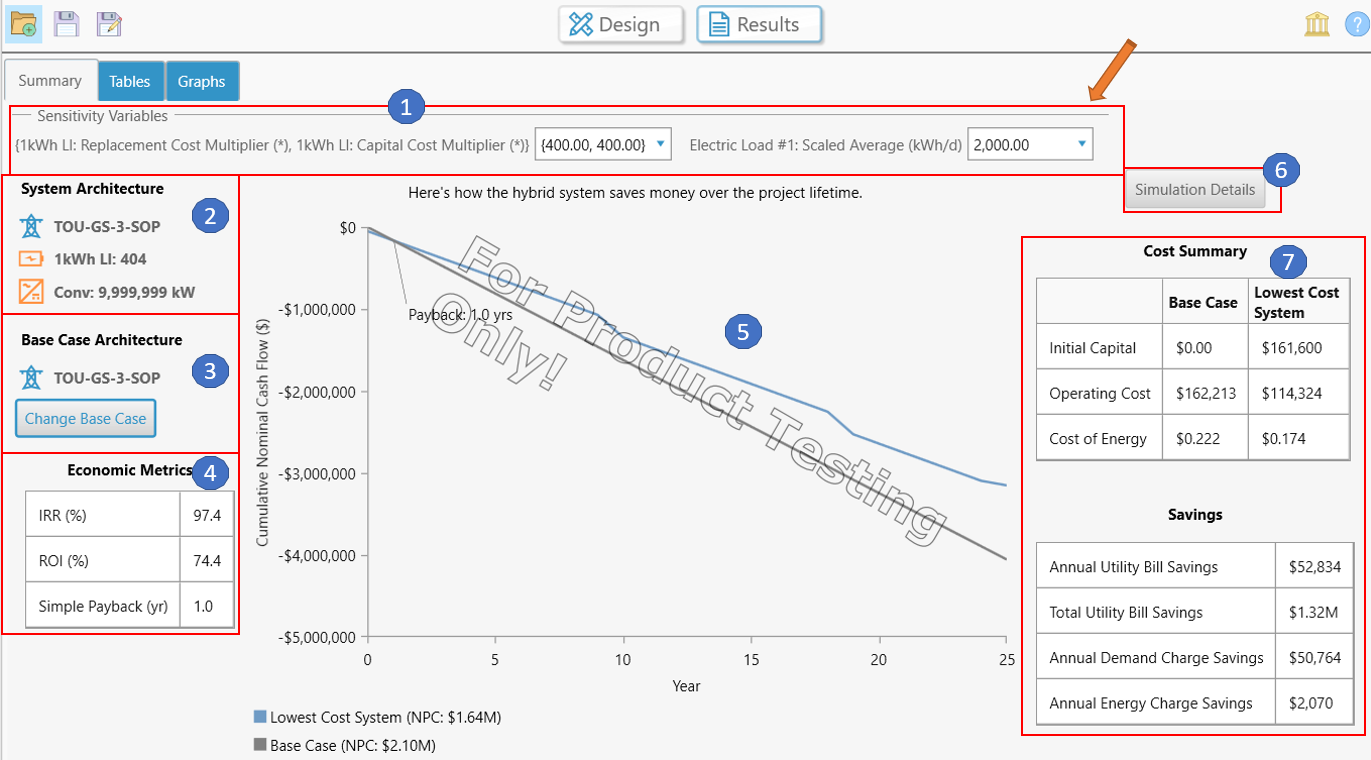Go to the Design view
The width and height of the screenshot is (1371, 760).
click(x=621, y=25)
